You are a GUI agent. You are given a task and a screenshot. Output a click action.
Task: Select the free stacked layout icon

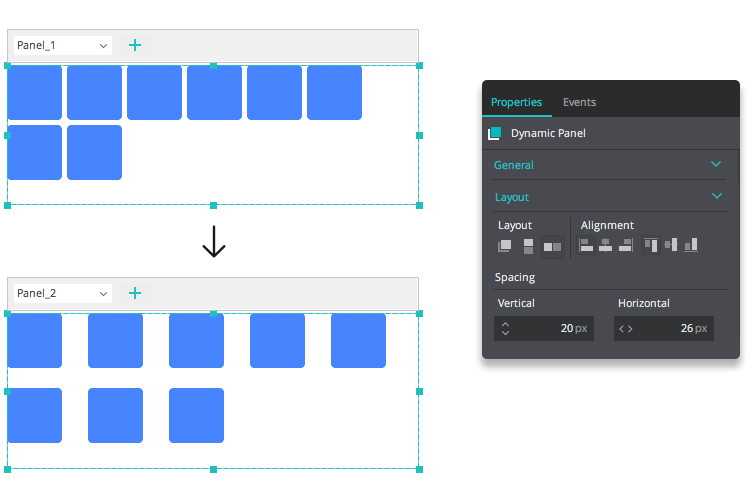click(x=505, y=246)
